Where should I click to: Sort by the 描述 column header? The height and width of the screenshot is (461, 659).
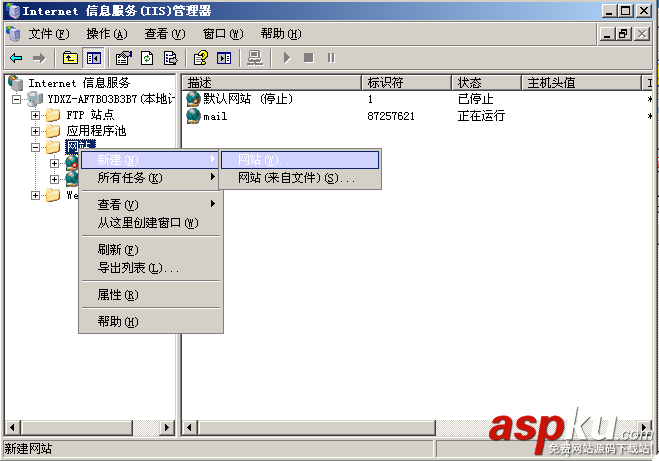tap(272, 83)
